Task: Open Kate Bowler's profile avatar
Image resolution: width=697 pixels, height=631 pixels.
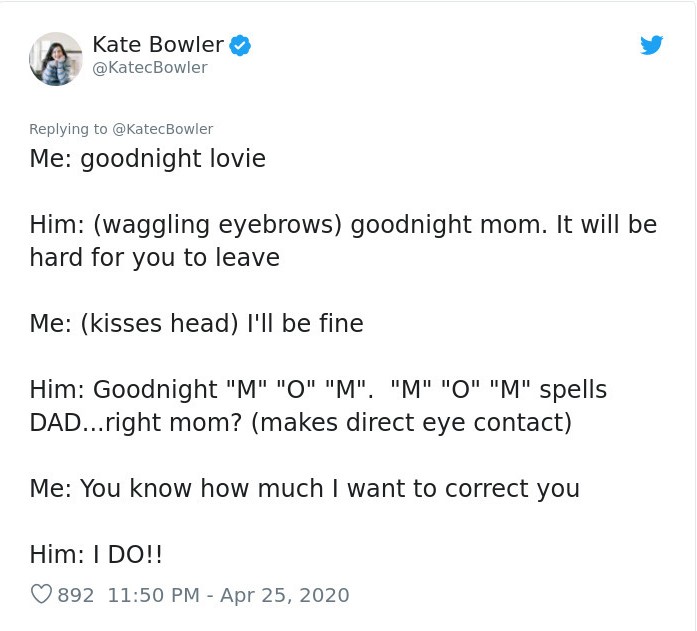Action: pyautogui.click(x=55, y=58)
